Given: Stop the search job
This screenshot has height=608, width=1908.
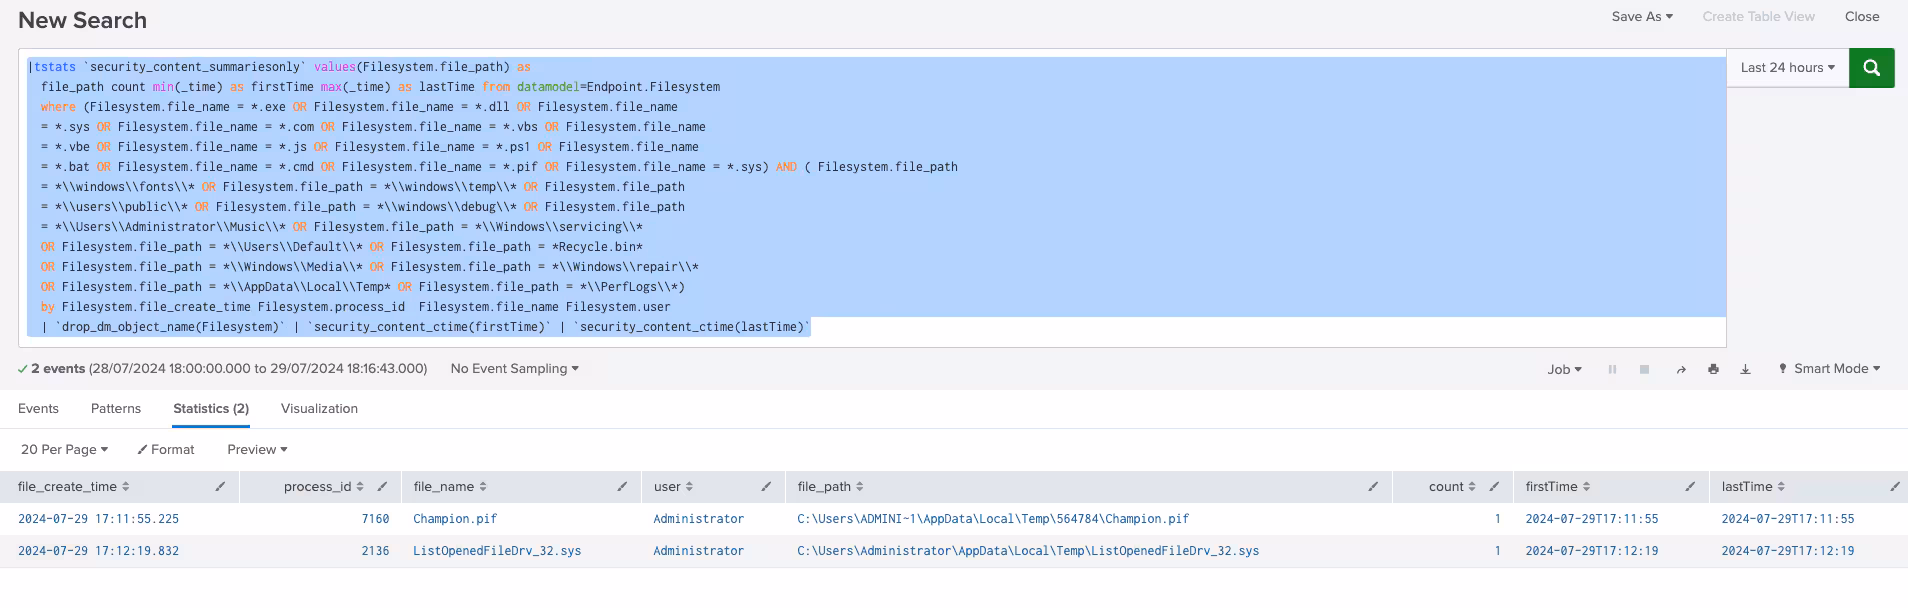Looking at the screenshot, I should tap(1644, 370).
